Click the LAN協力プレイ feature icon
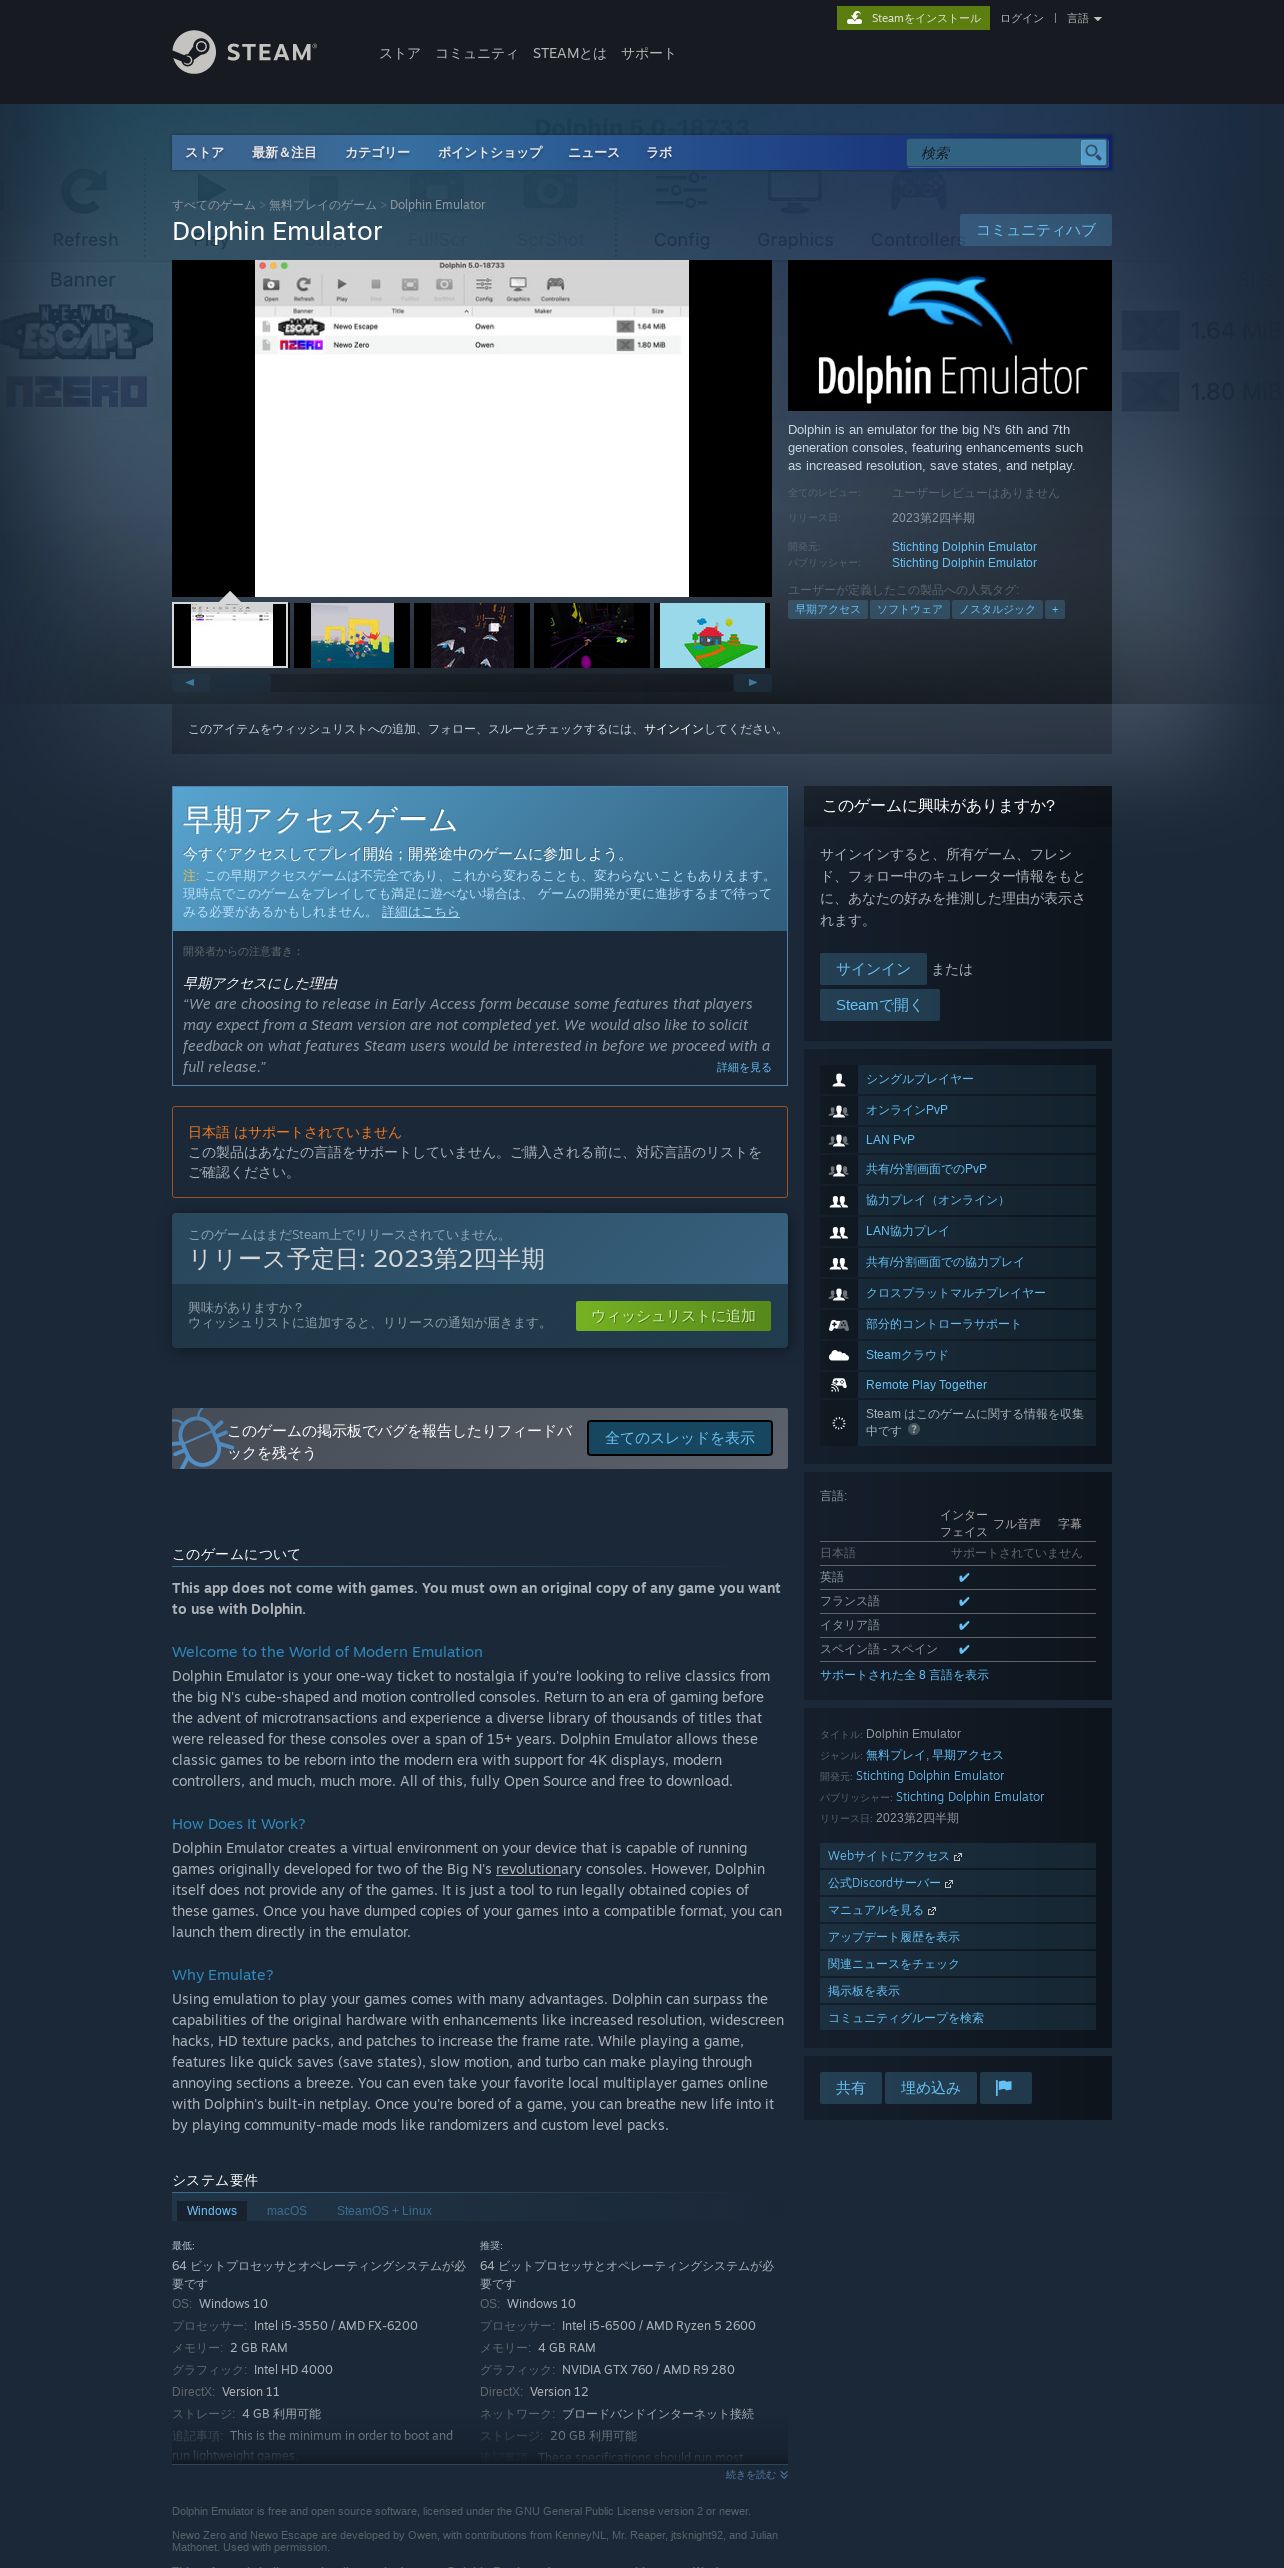 click(x=839, y=1232)
